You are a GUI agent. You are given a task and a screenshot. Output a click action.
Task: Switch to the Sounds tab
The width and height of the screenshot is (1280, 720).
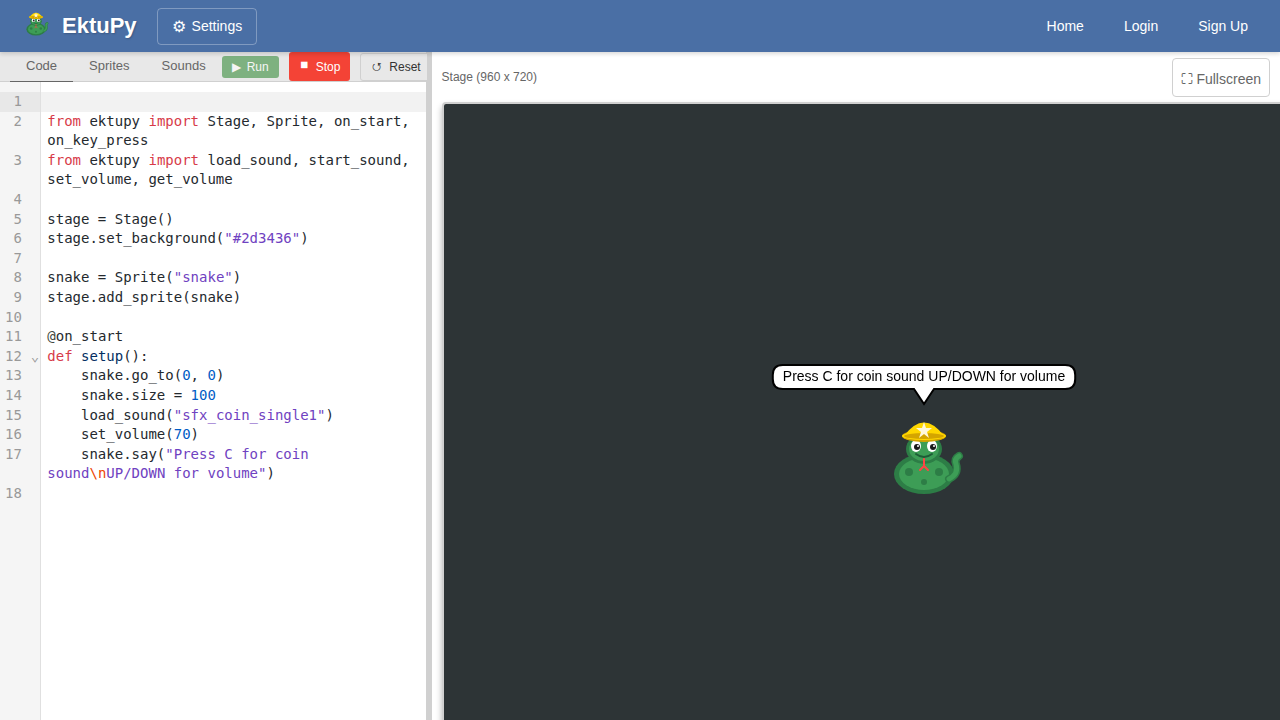183,66
